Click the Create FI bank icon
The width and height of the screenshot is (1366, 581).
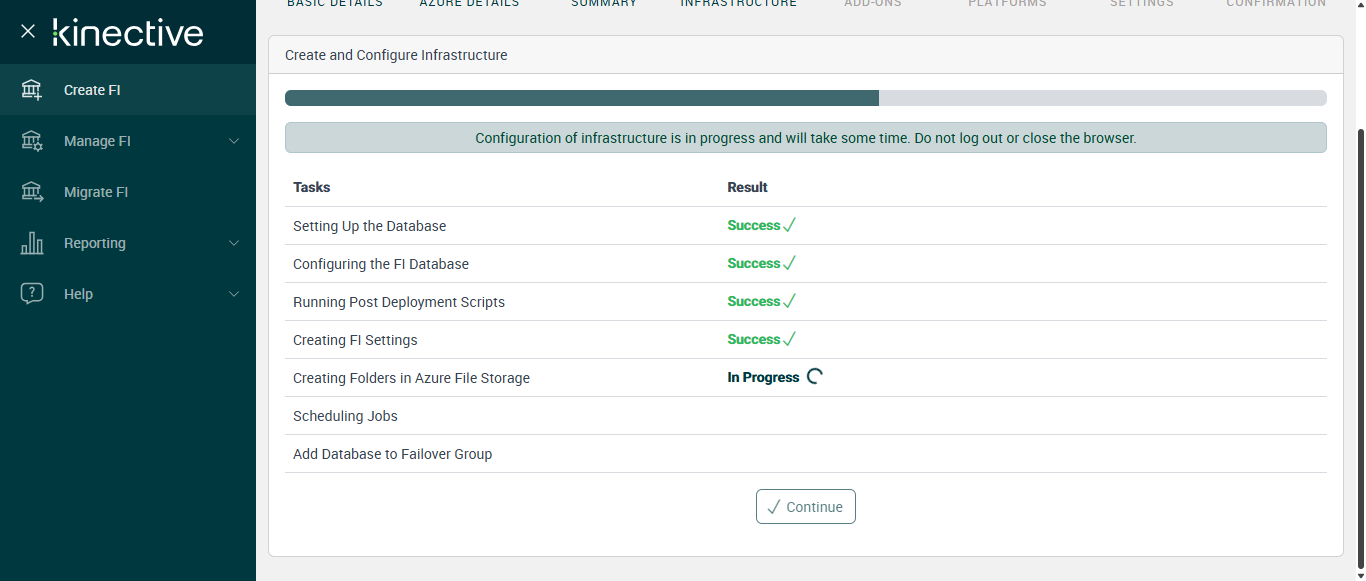coord(32,90)
